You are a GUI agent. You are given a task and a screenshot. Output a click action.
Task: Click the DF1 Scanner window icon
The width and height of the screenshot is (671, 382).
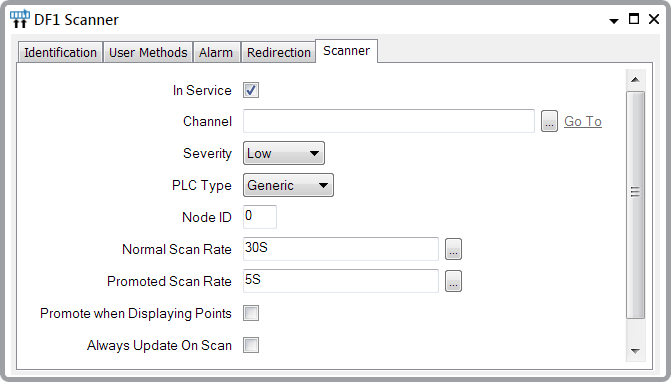(x=20, y=19)
